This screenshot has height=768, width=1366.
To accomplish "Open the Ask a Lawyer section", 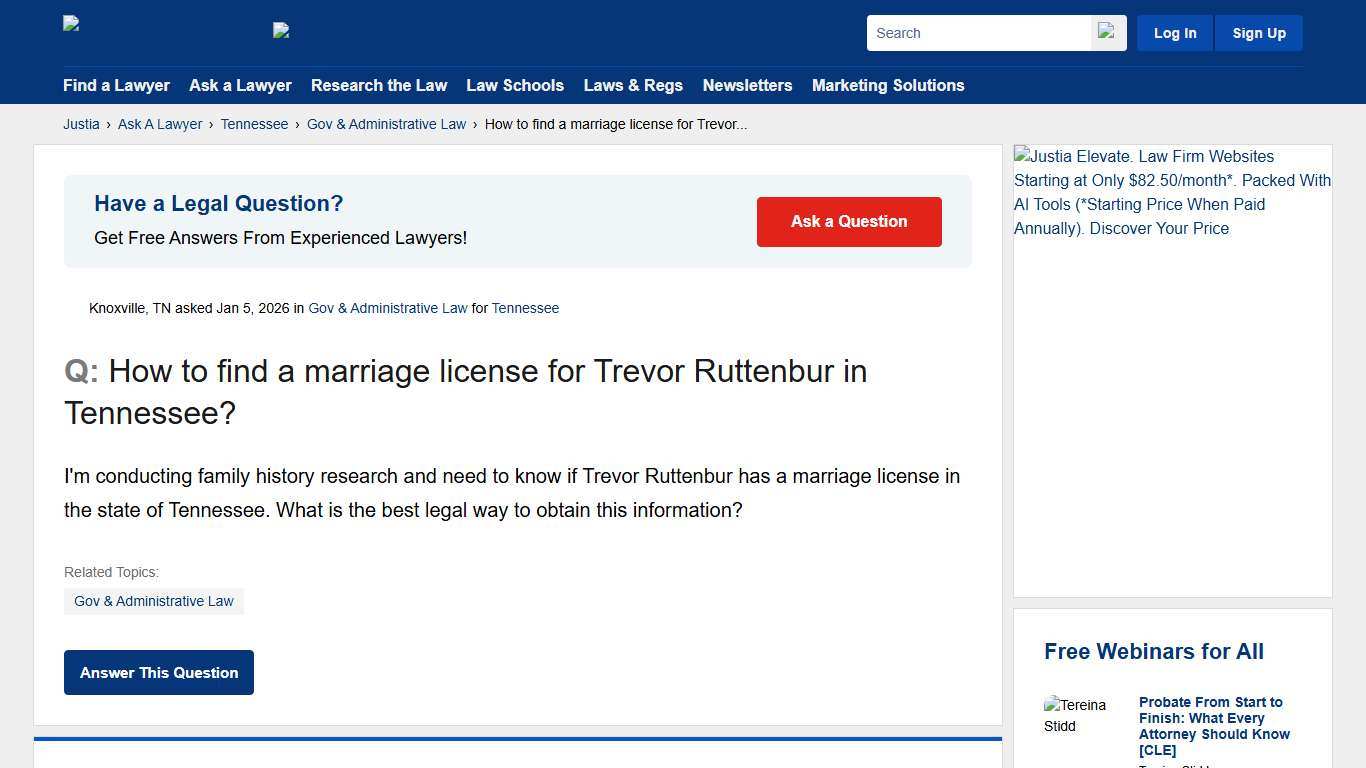I will point(240,86).
